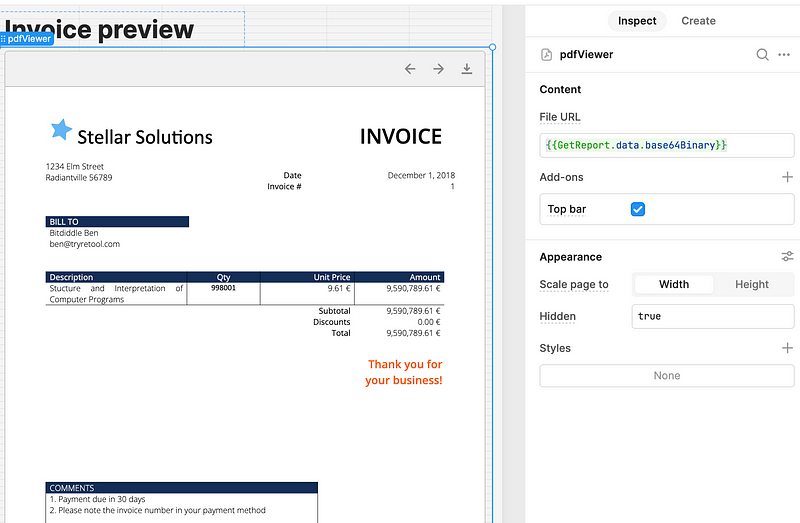This screenshot has height=523, width=800.
Task: Go to previous PDF page arrow
Action: coord(410,69)
